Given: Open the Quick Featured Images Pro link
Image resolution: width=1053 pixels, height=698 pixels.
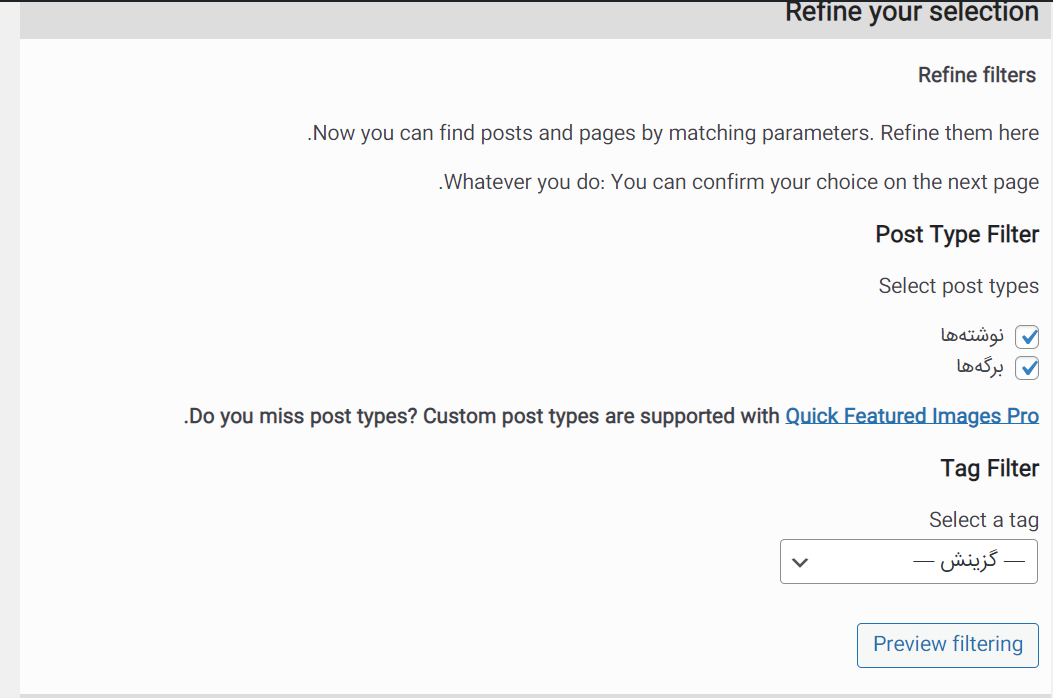Looking at the screenshot, I should pos(912,416).
